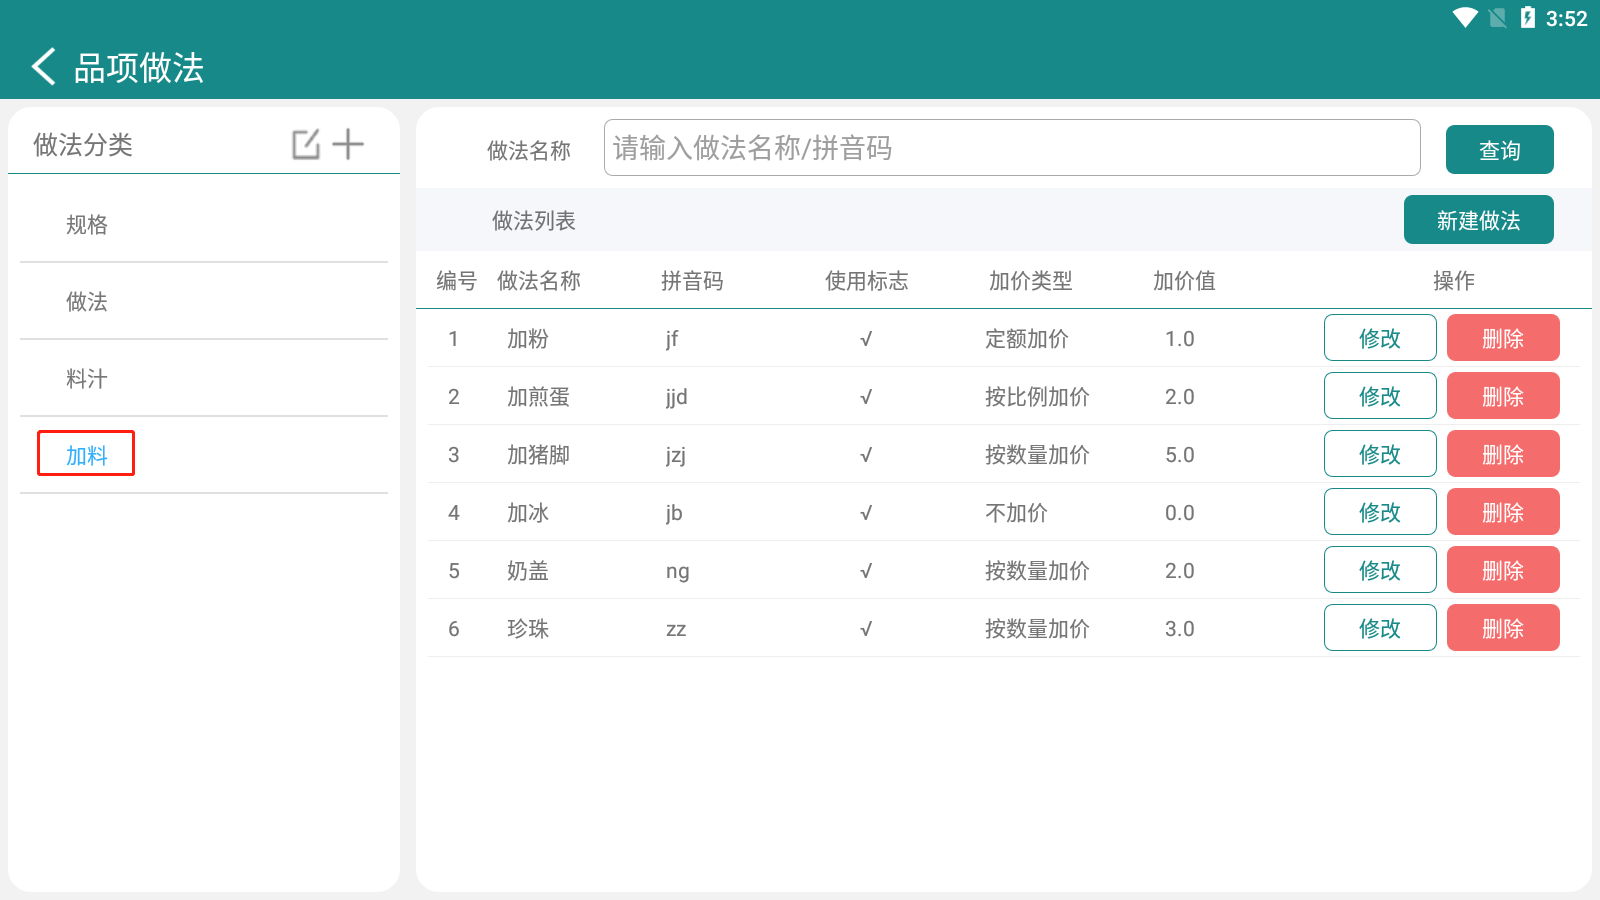Tap the Wi-Fi status icon
The width and height of the screenshot is (1600, 900).
click(1465, 18)
